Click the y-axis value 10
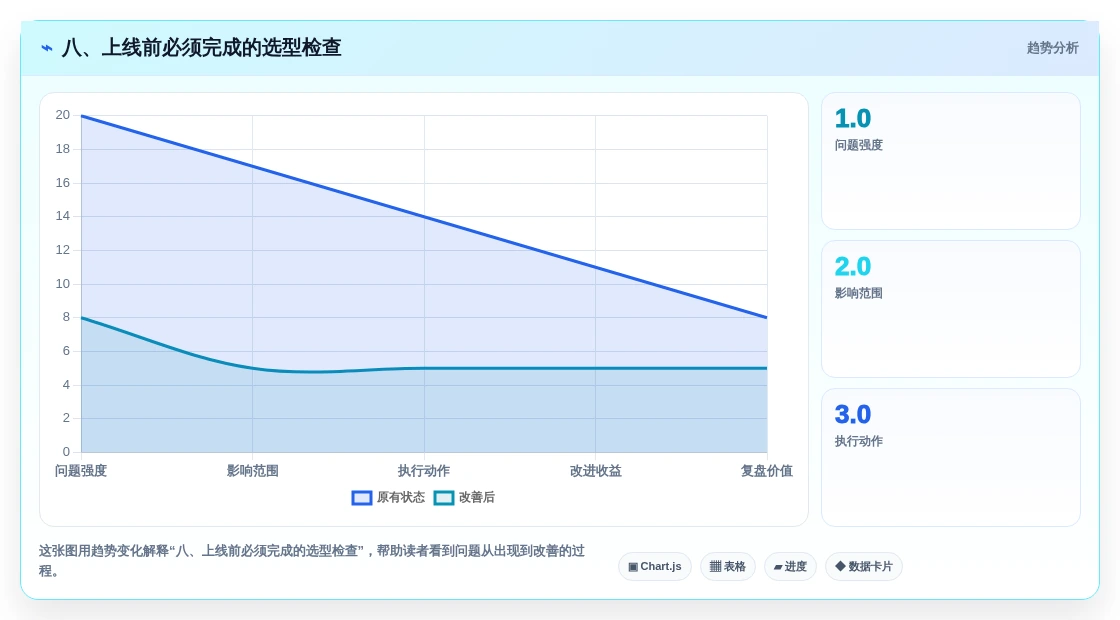This screenshot has height=620, width=1120. coord(63,284)
